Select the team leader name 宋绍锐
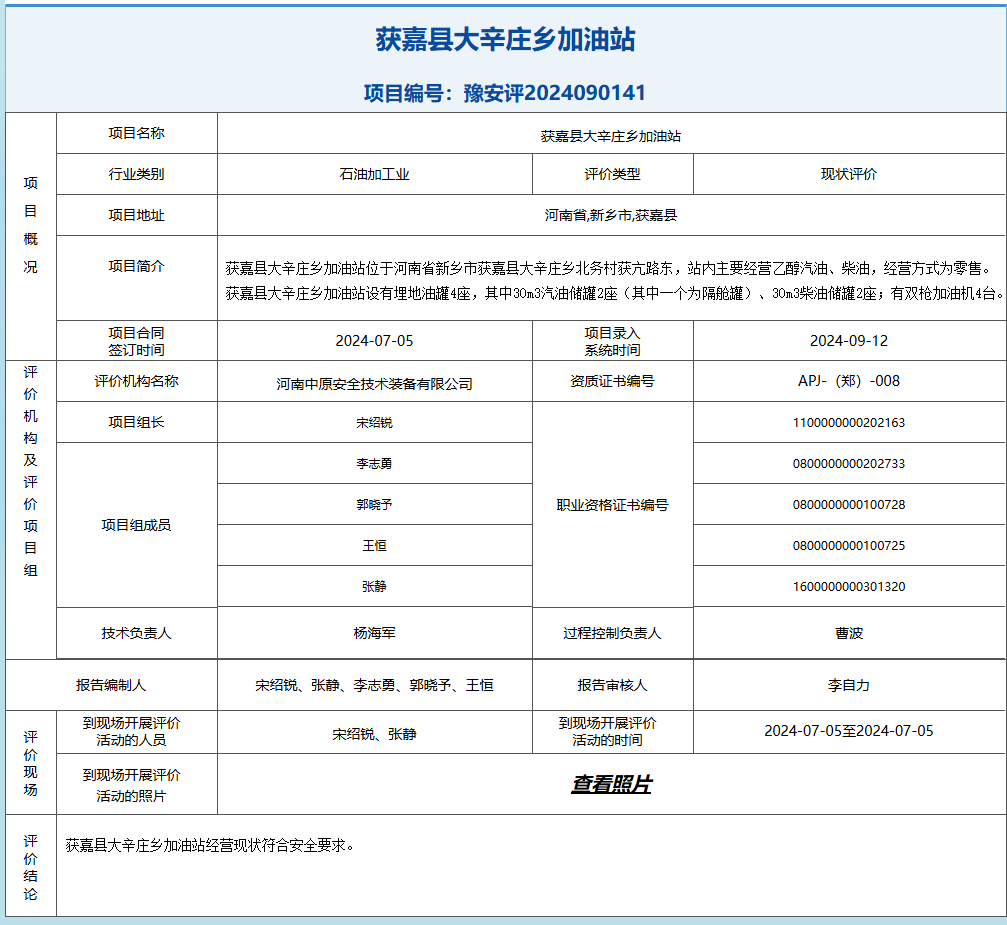This screenshot has height=925, width=1007. (x=374, y=423)
